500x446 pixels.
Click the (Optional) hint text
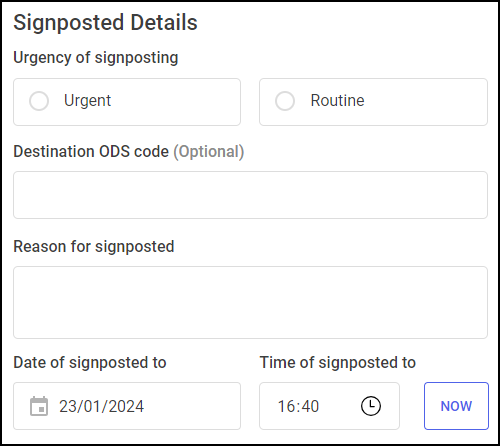(209, 152)
